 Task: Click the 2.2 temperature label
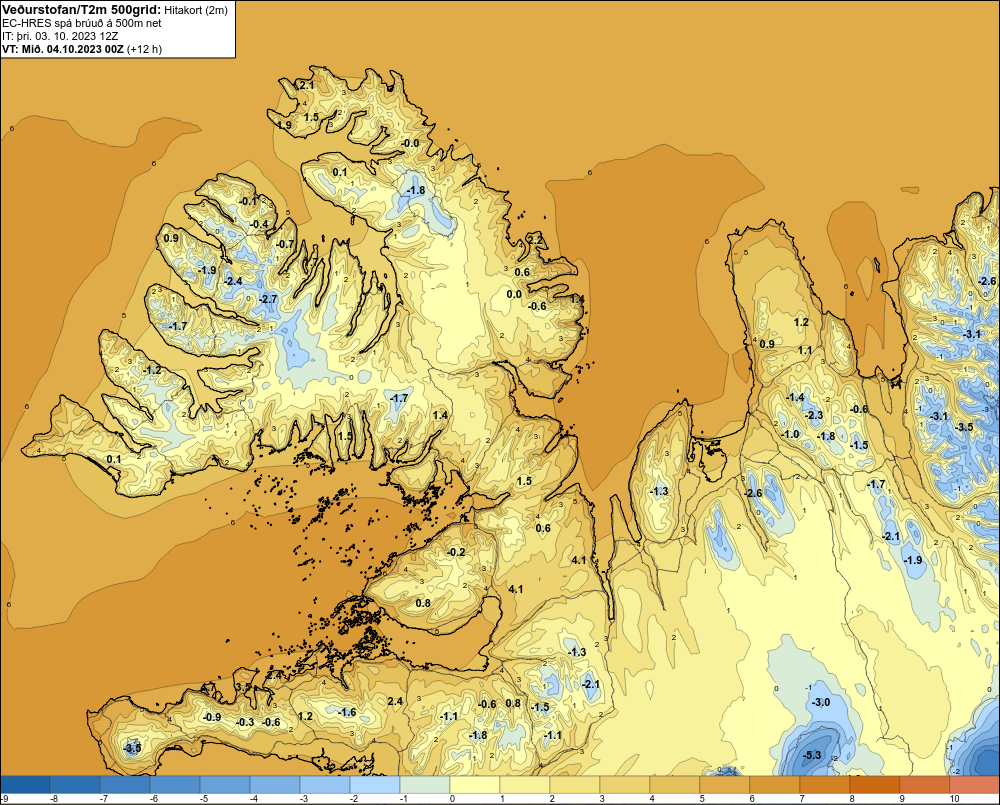tap(536, 240)
